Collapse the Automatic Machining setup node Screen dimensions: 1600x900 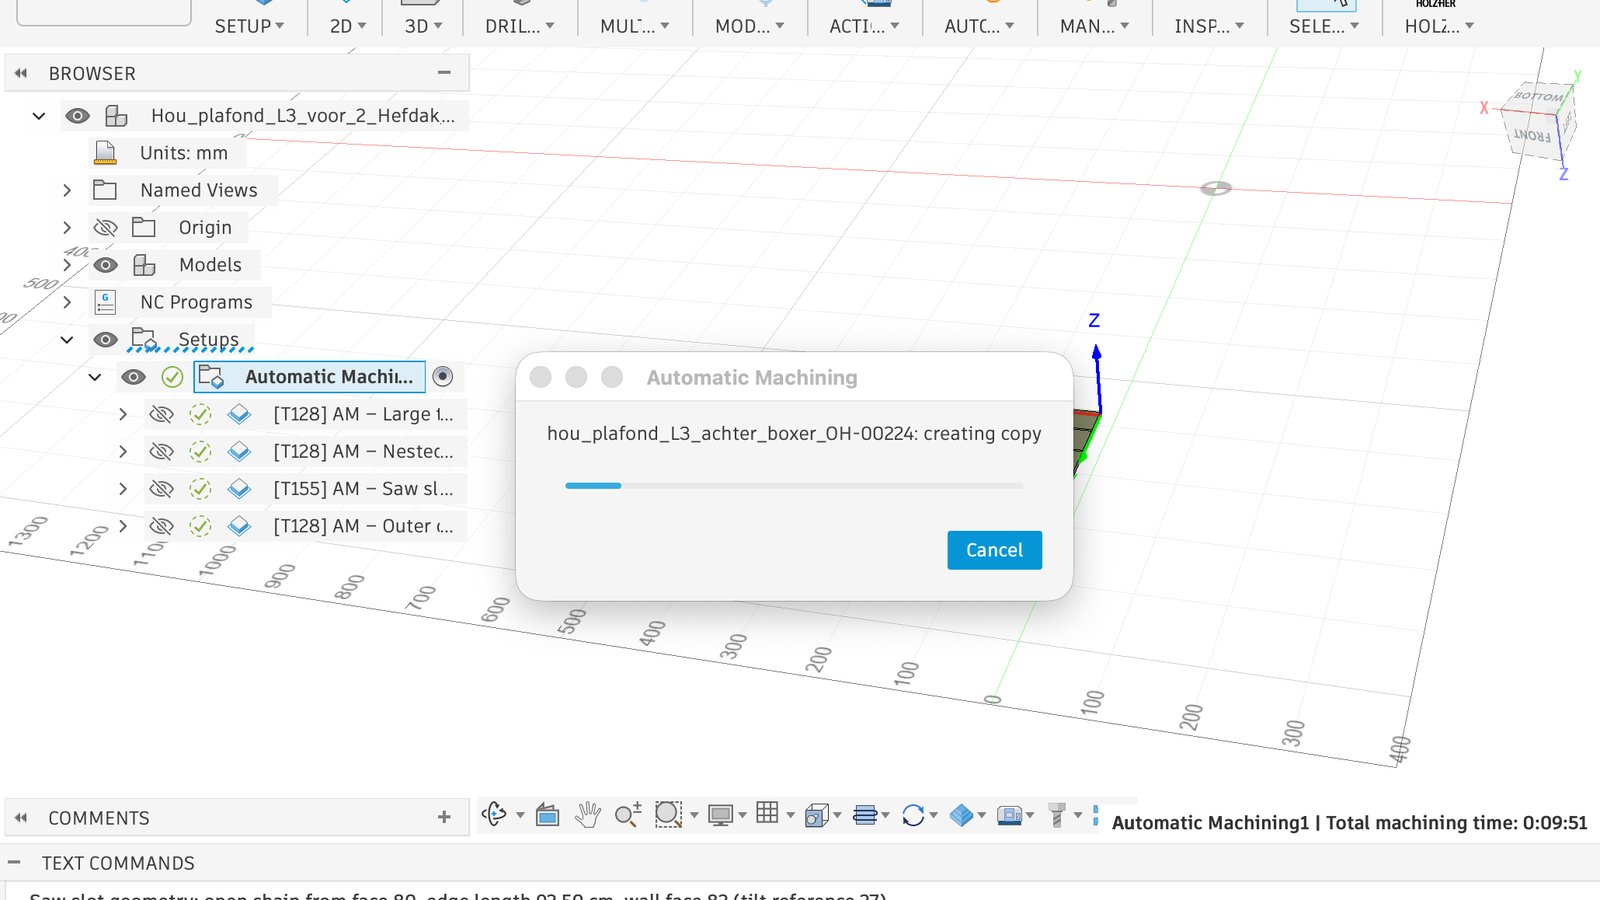click(95, 377)
